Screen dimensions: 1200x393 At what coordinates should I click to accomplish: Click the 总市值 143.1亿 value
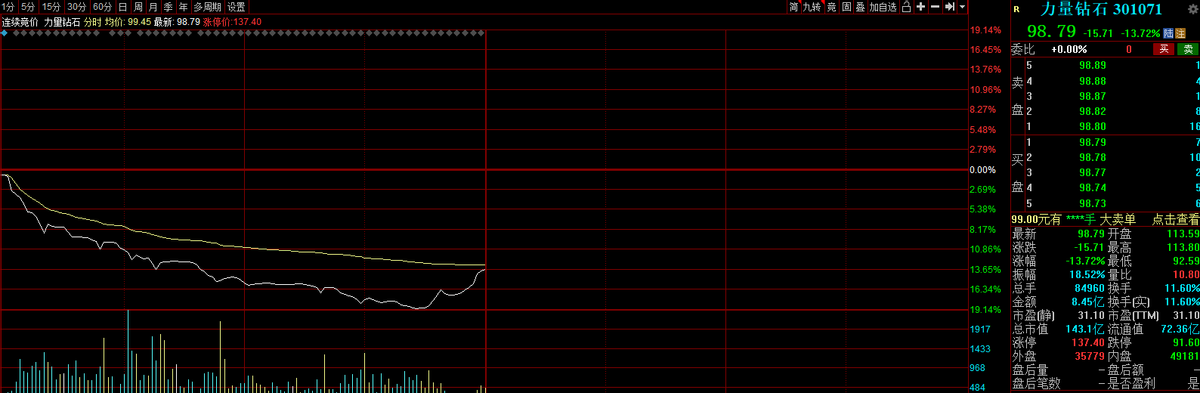pos(1084,328)
